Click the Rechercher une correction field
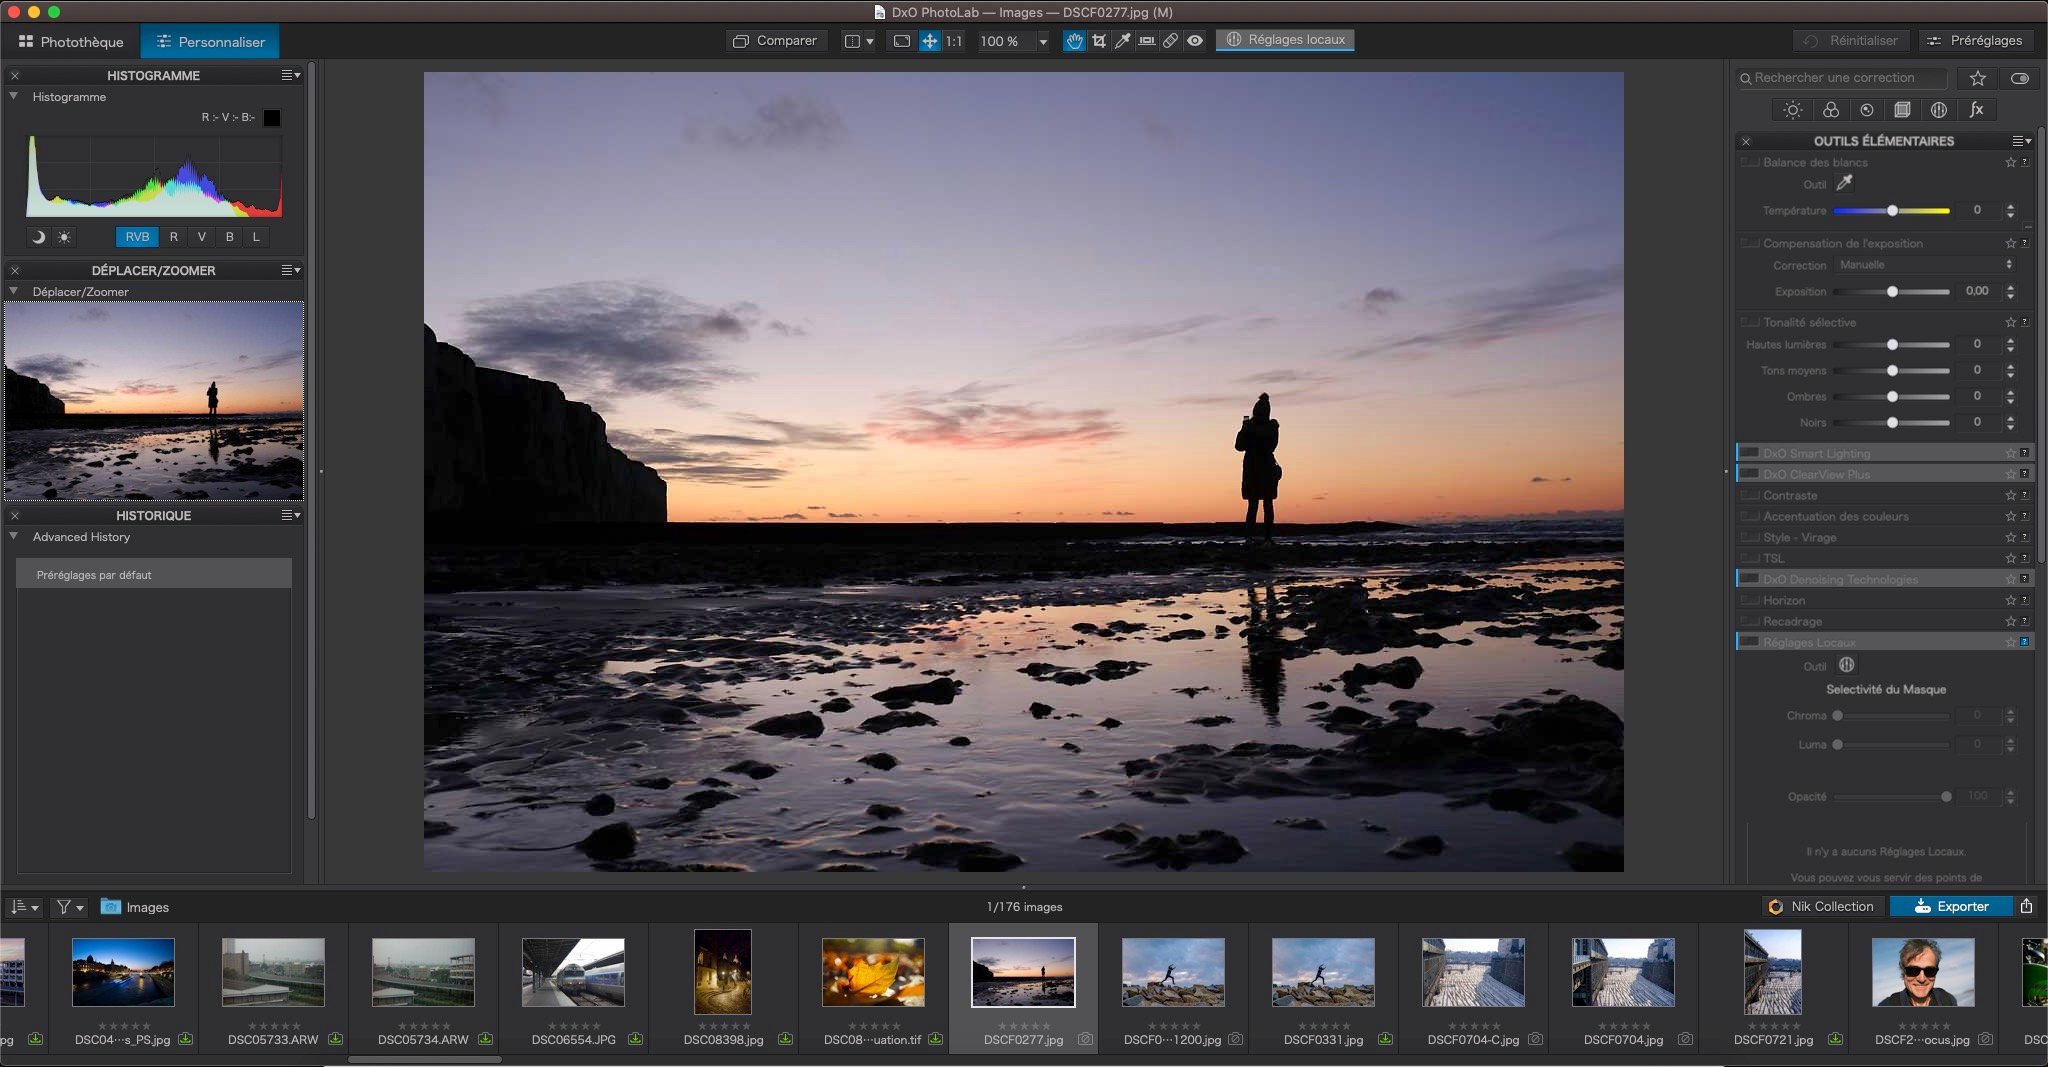 (x=1842, y=78)
